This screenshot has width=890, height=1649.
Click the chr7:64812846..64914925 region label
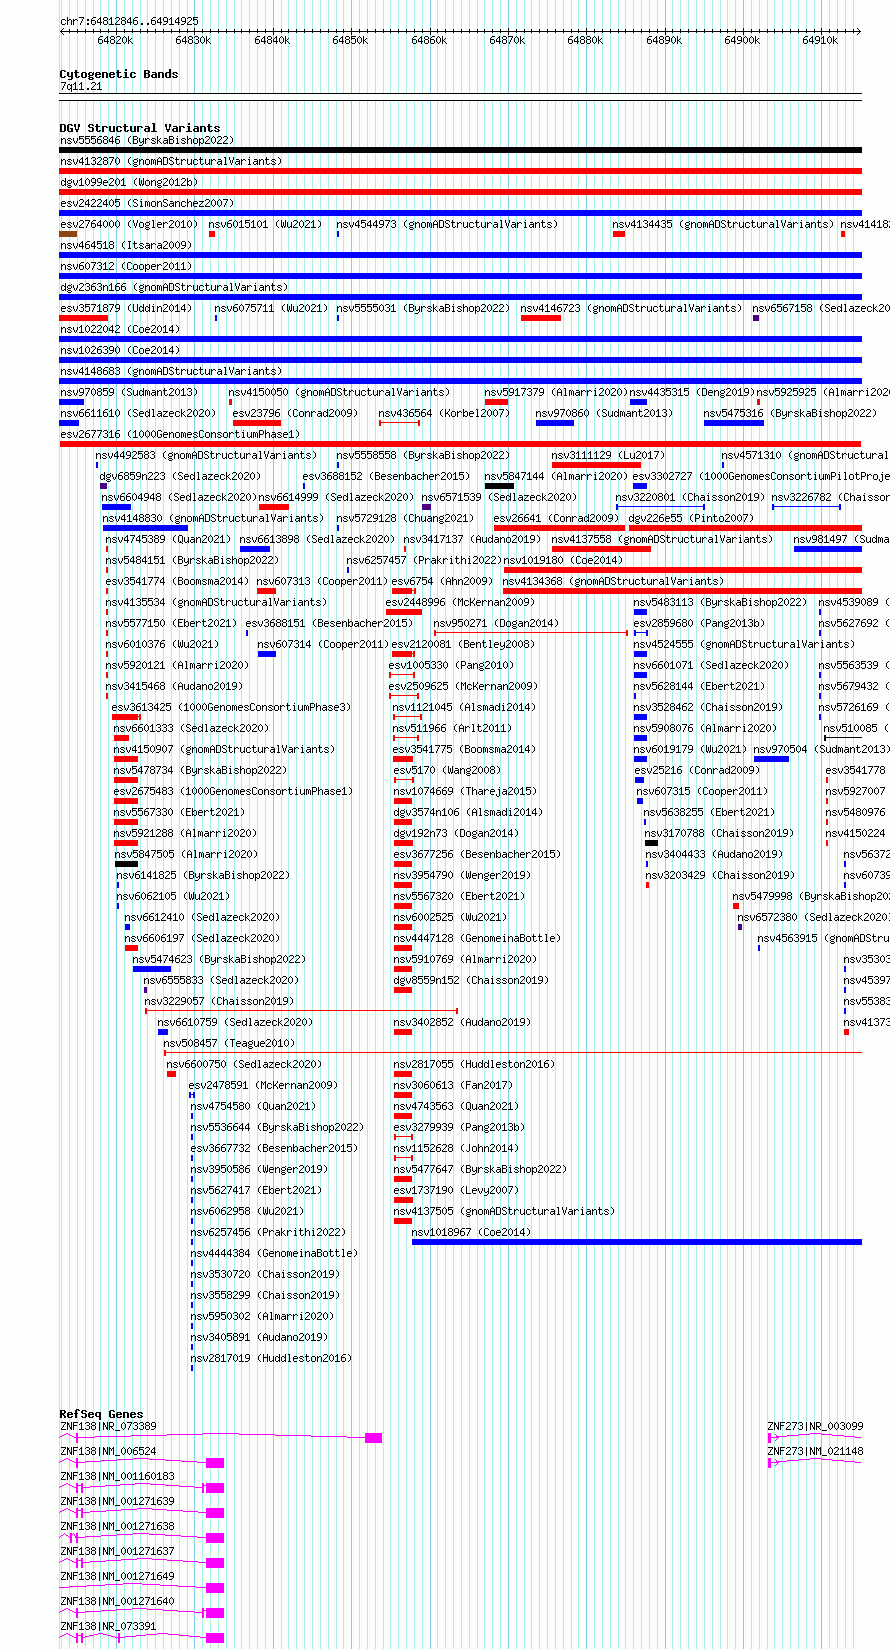(x=129, y=21)
